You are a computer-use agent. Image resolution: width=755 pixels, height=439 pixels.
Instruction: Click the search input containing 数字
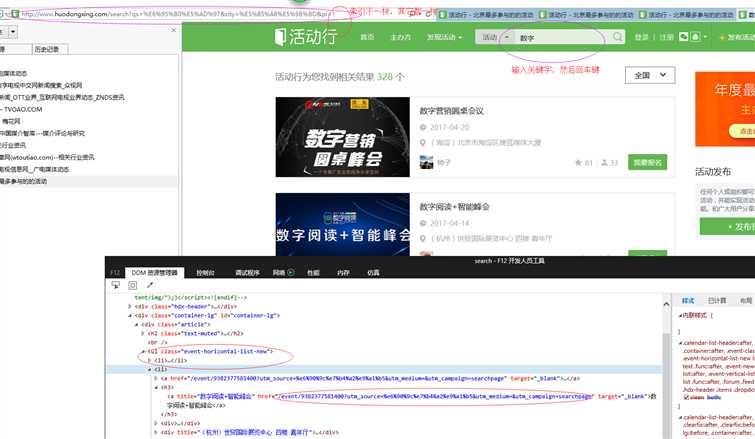[562, 37]
